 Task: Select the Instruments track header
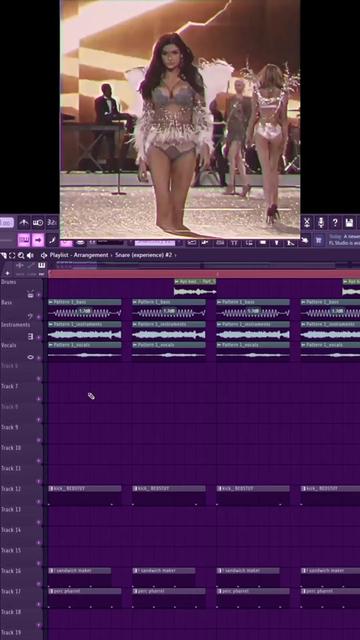[x=21, y=331]
